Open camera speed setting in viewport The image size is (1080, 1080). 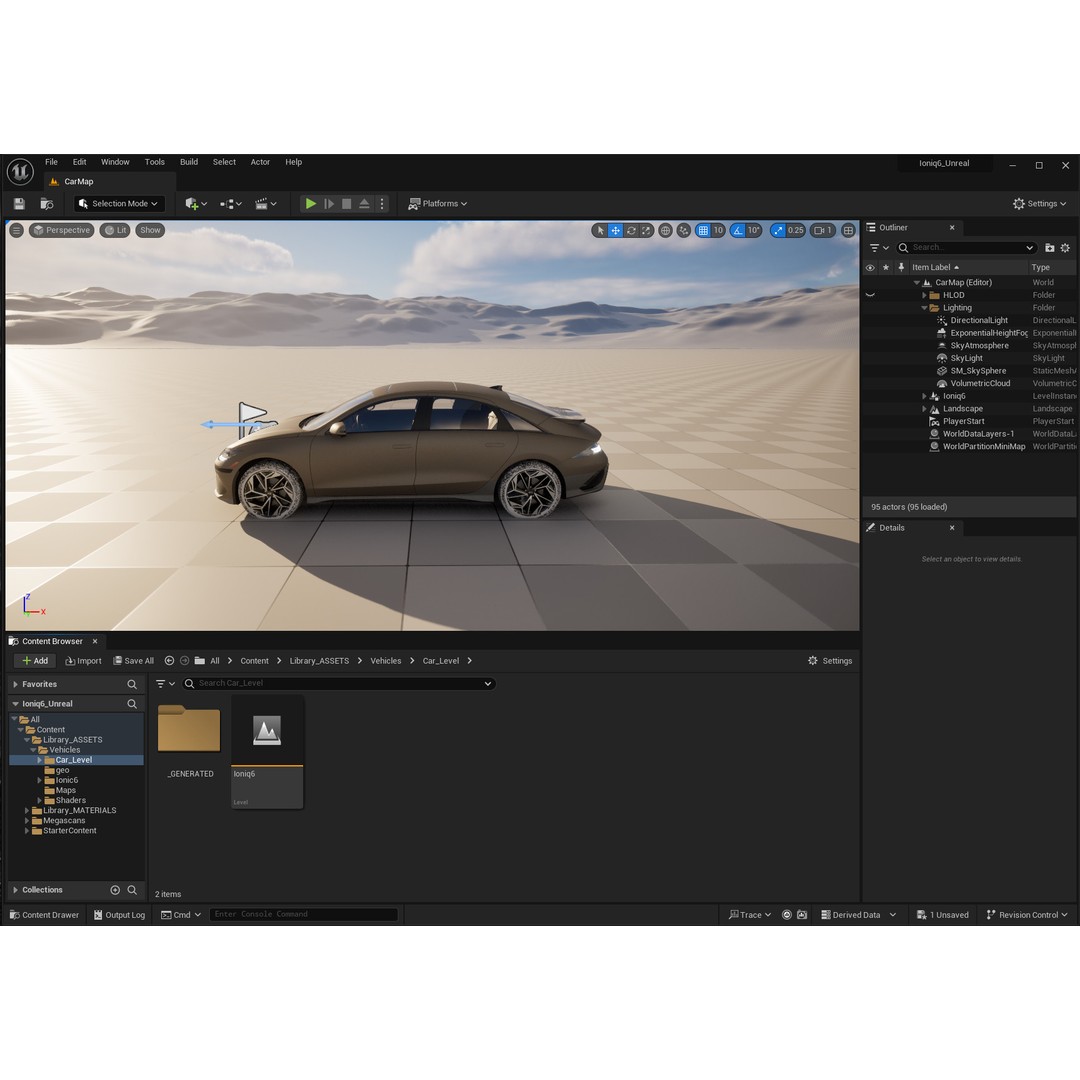coord(823,231)
